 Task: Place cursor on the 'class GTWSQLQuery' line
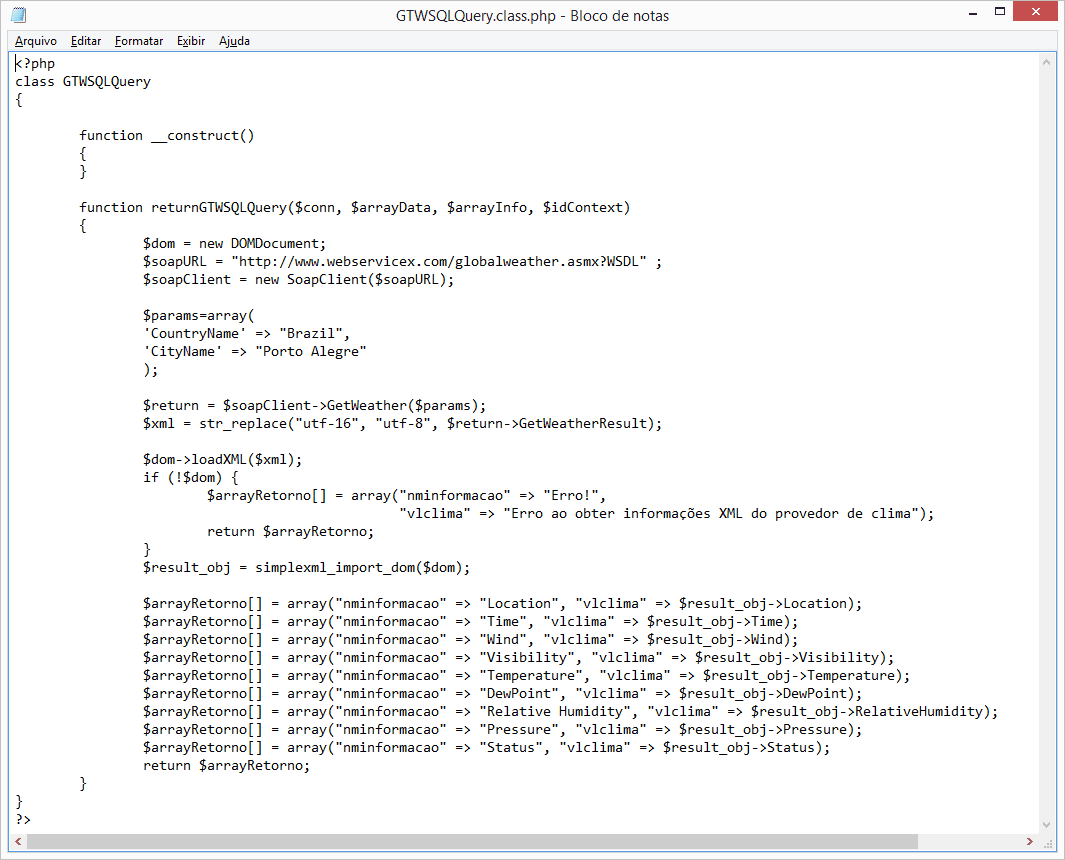click(83, 81)
